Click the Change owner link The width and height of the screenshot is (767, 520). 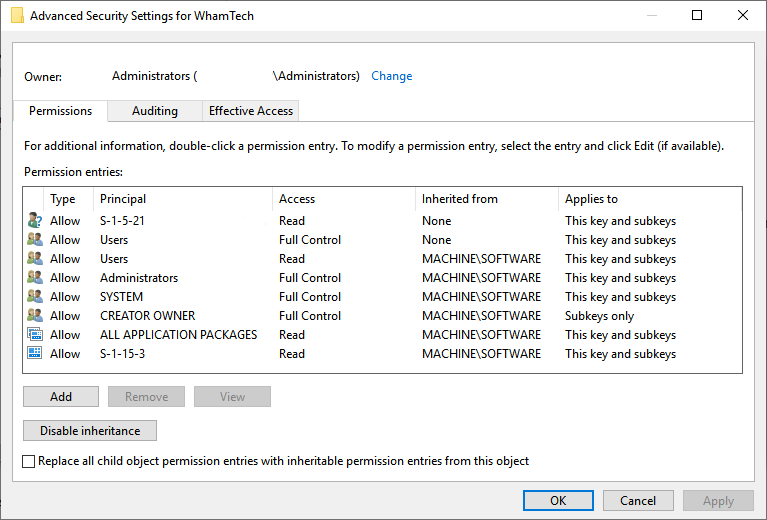391,76
